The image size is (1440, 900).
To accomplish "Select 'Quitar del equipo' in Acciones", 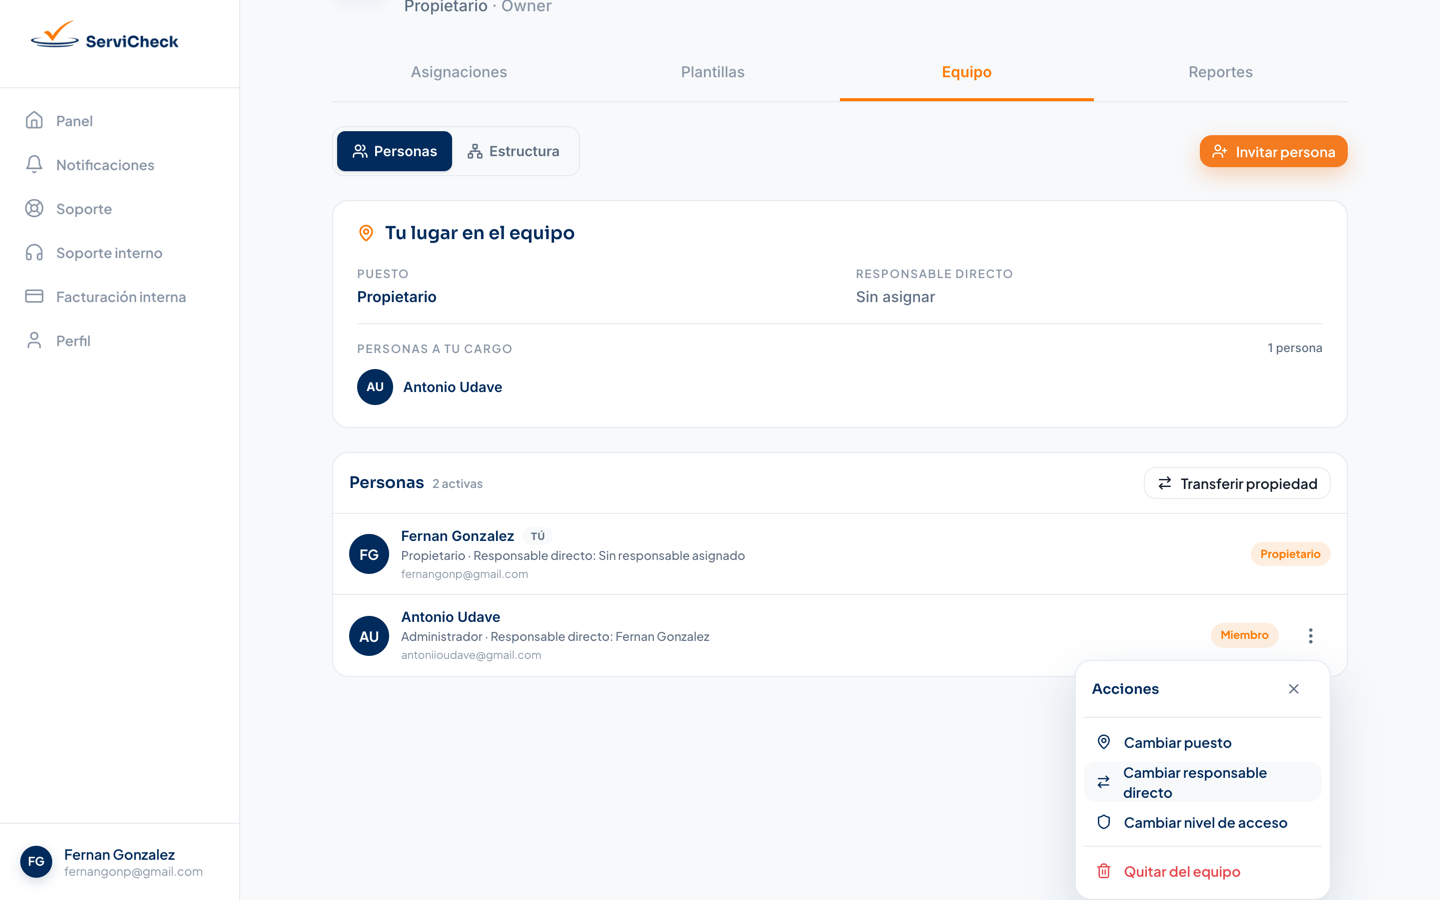I will coord(1203,871).
